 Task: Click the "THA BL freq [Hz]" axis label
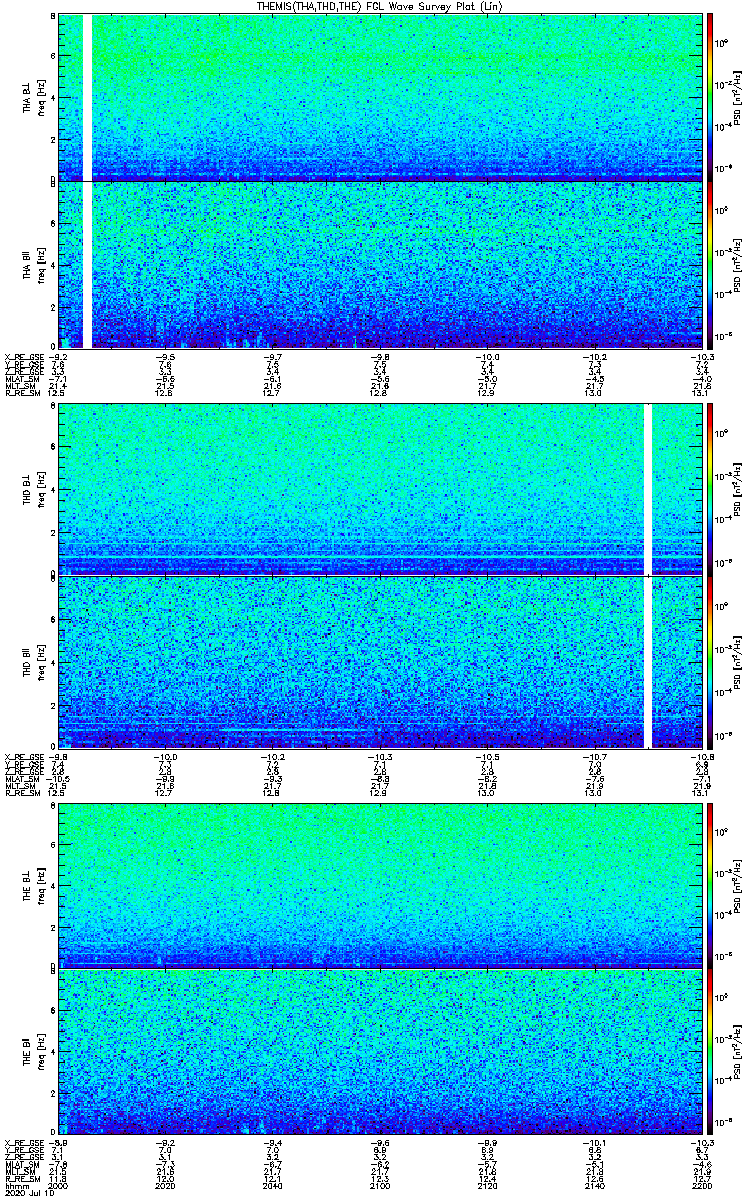coord(33,96)
